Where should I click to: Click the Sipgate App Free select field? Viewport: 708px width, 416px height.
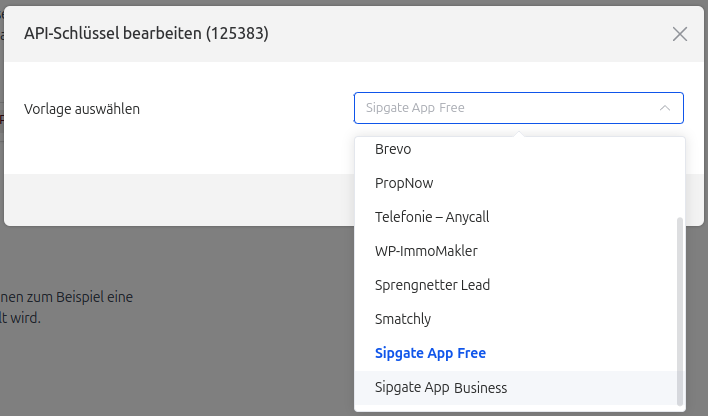point(500,108)
